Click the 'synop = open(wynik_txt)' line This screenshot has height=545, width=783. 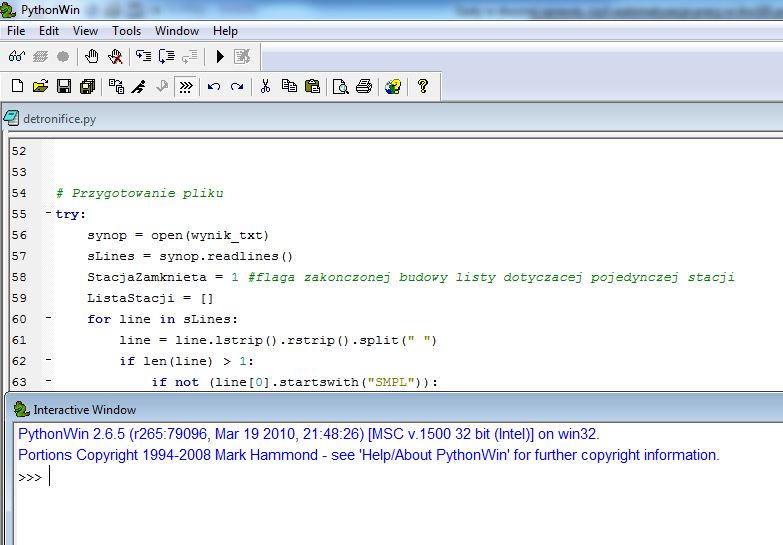point(178,235)
